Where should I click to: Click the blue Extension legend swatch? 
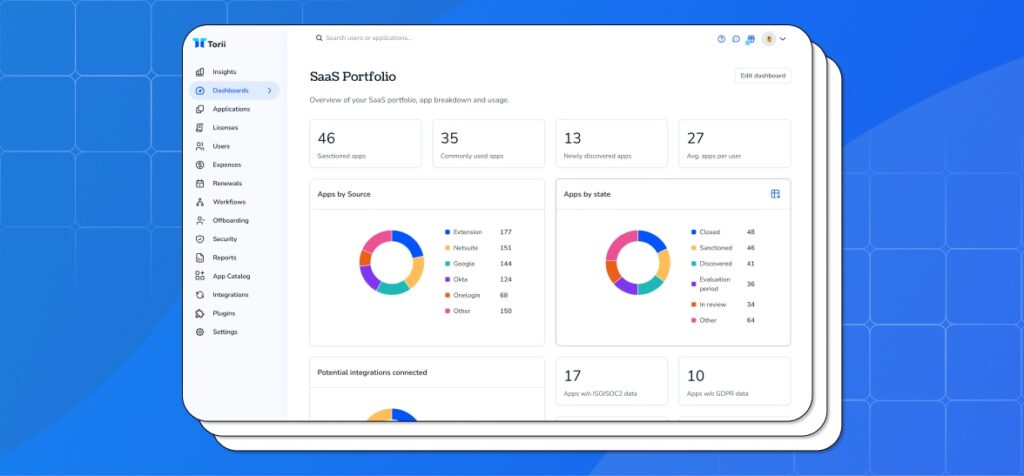(448, 232)
